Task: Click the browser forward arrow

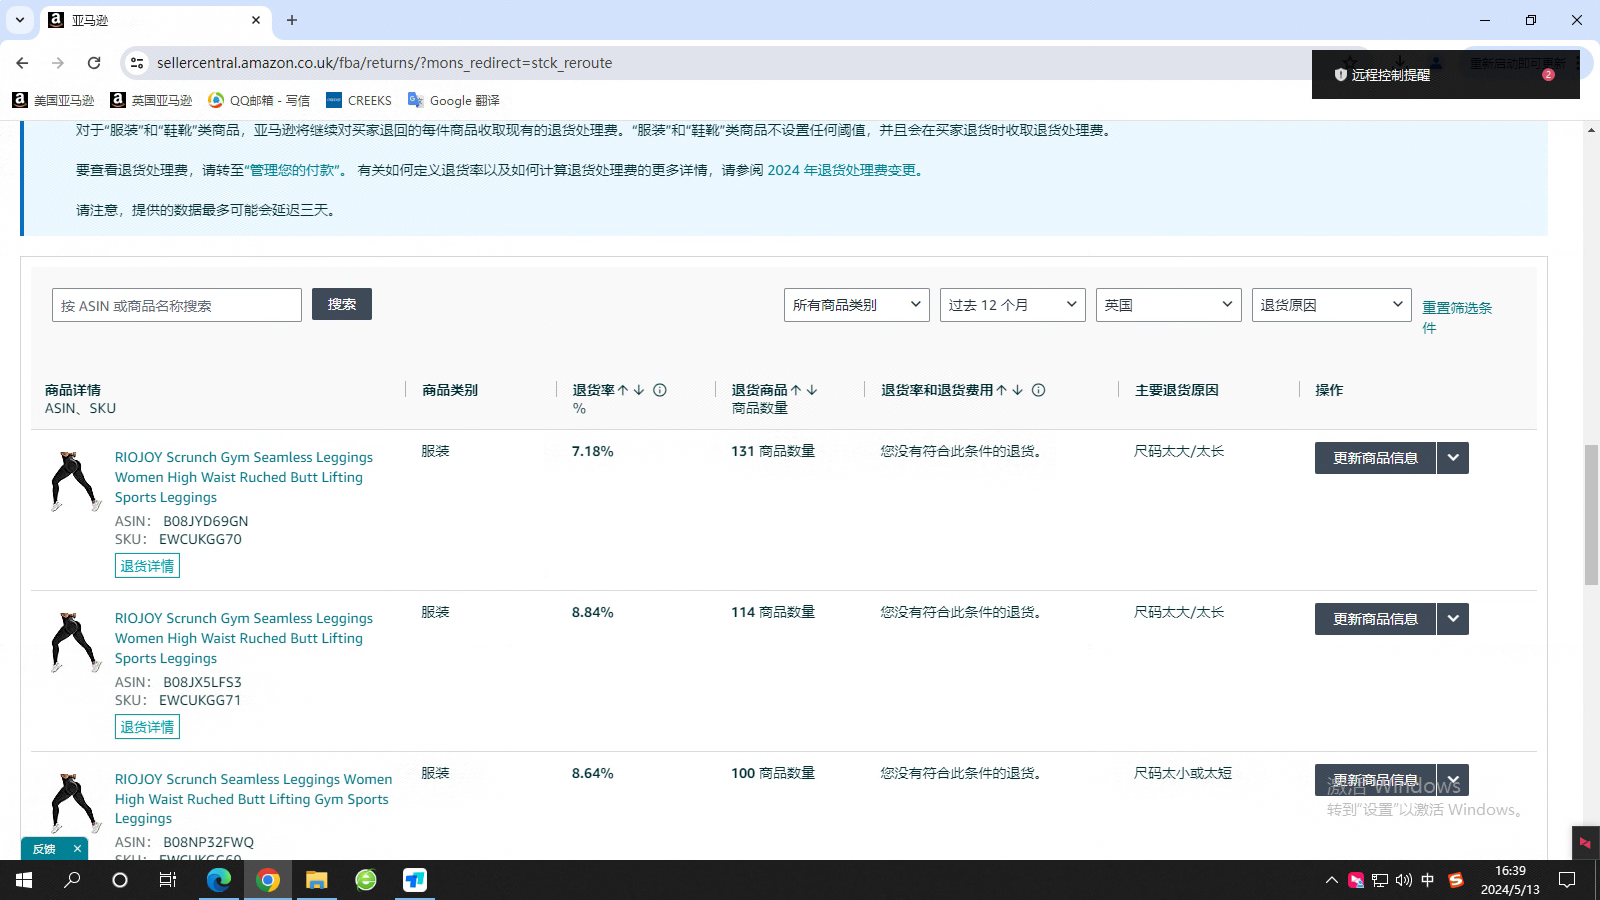Action: point(58,63)
